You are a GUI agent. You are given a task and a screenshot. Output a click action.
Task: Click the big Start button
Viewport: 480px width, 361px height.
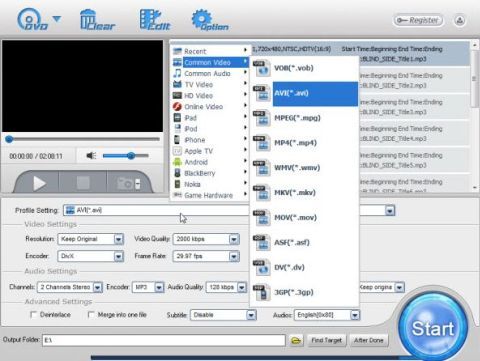click(433, 329)
